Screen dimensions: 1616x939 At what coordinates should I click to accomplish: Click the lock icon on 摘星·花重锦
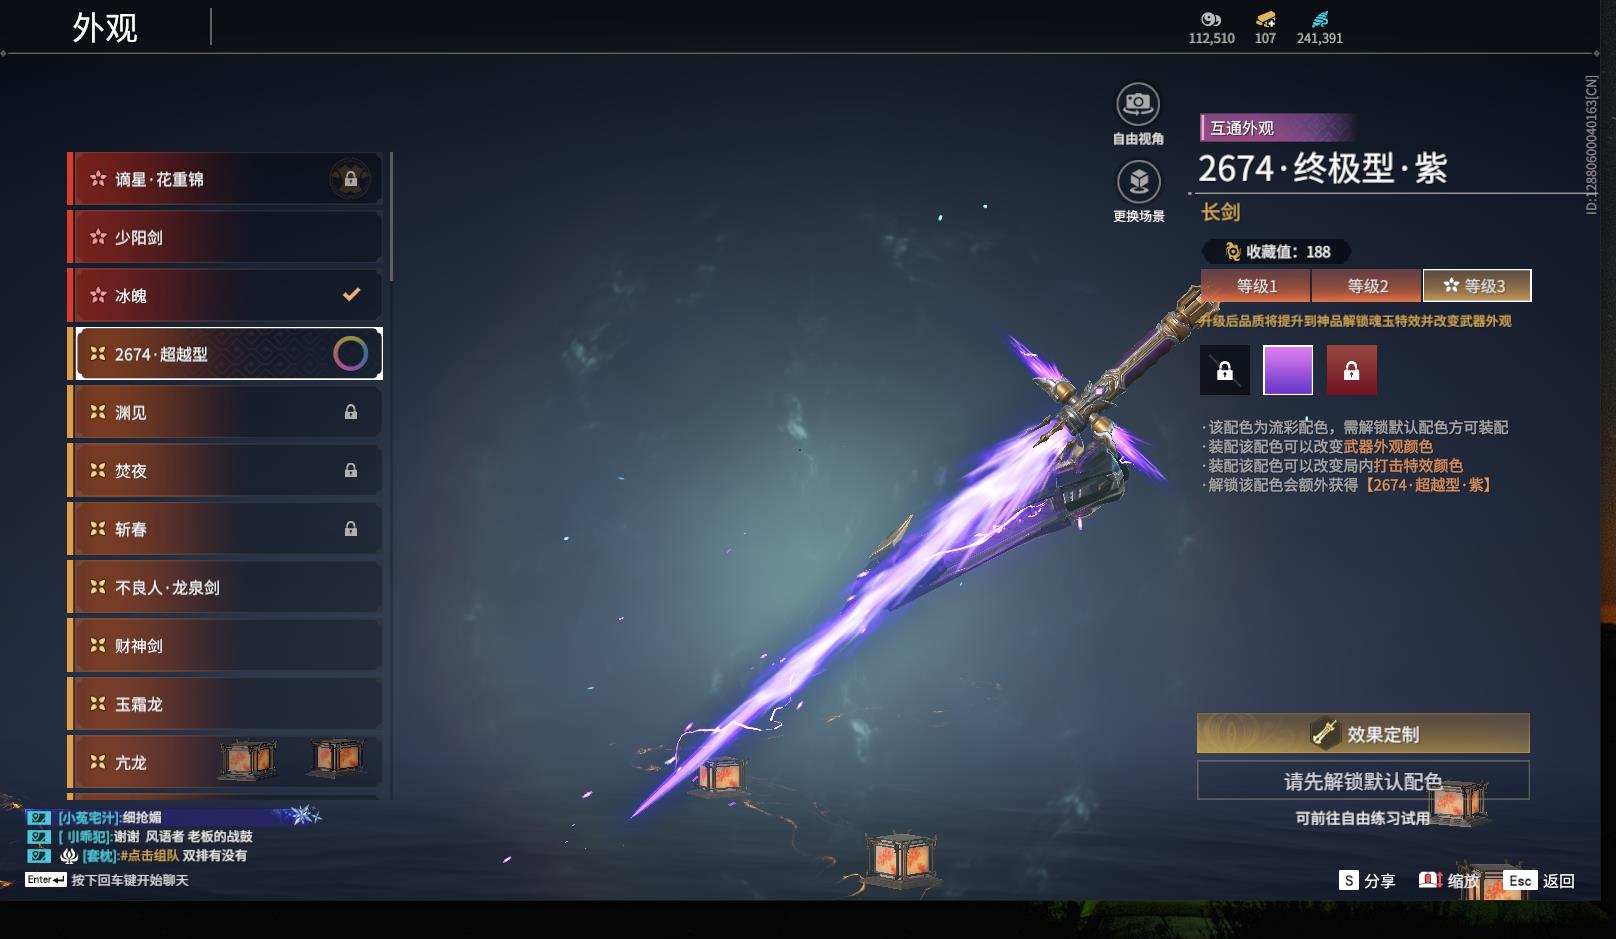point(350,179)
